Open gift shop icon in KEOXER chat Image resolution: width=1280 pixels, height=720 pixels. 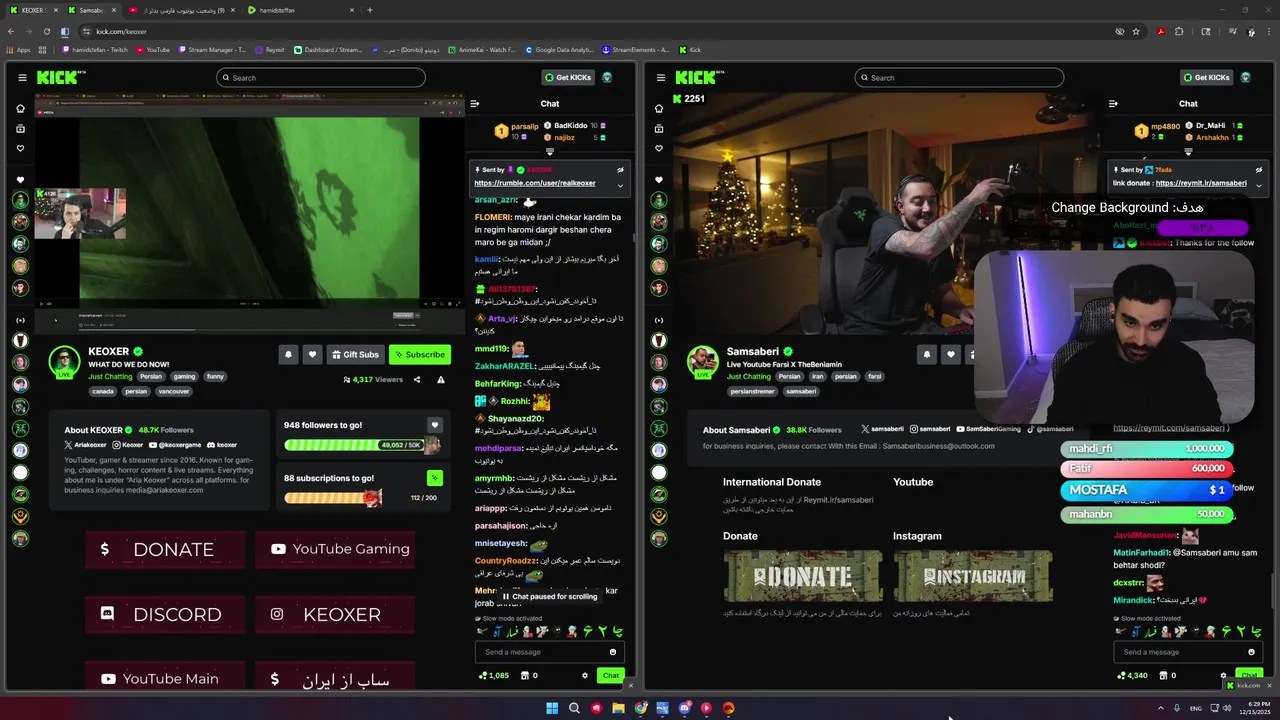click(524, 675)
